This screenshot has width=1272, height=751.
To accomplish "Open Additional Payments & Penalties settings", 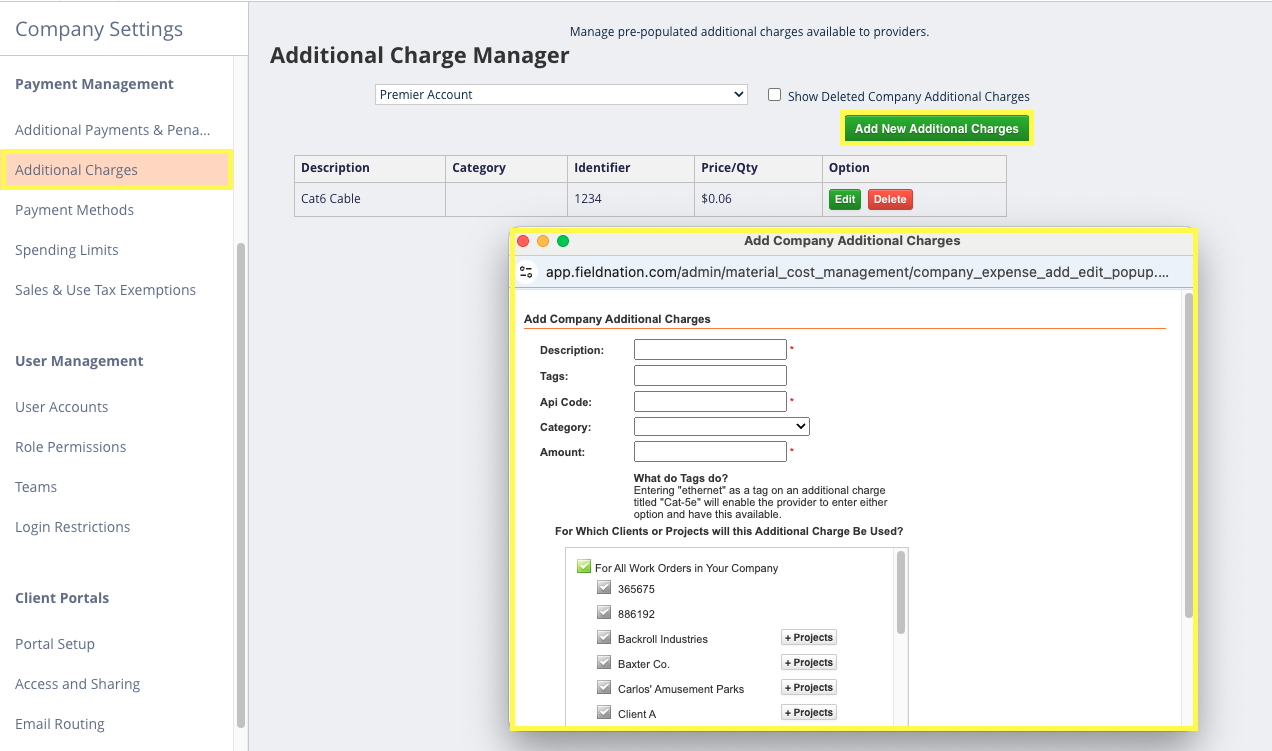I will pos(113,130).
